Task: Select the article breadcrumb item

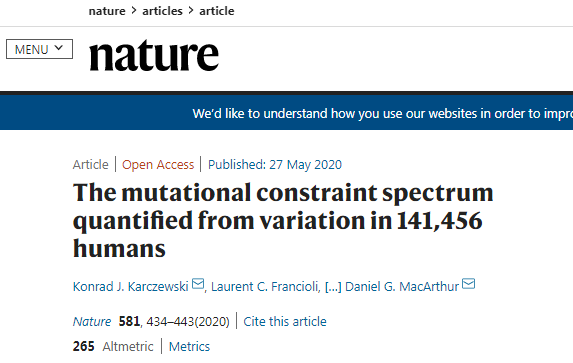Action: pos(217,11)
